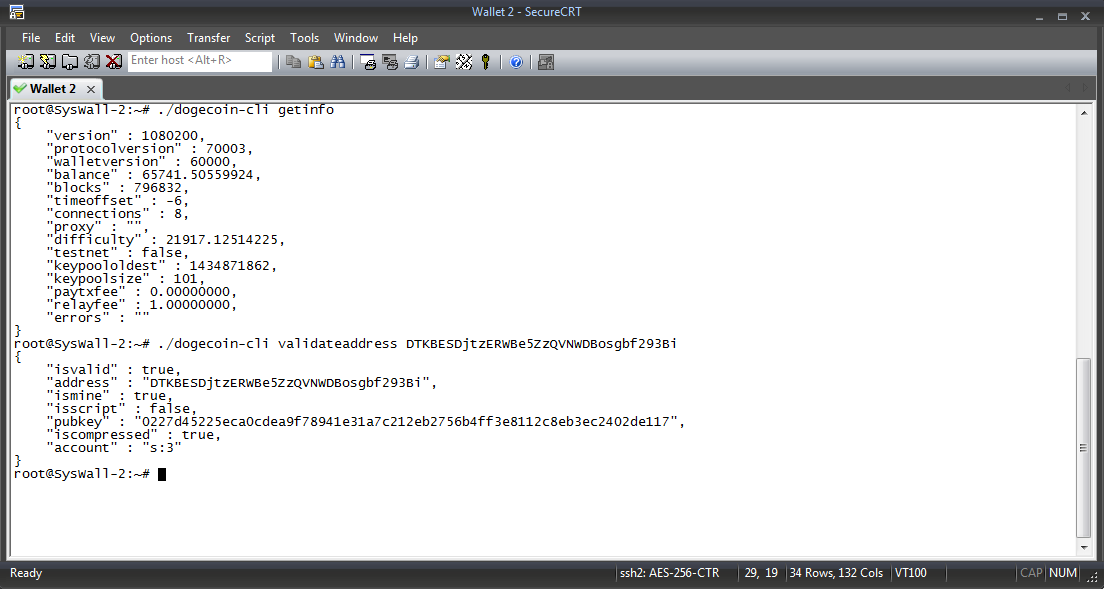Open the Connect dialog from toolbar

25,62
